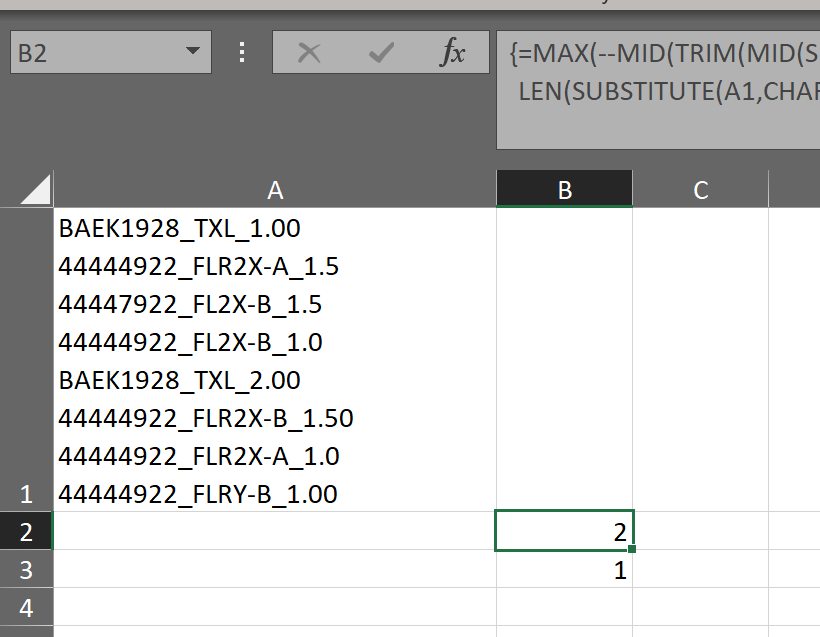
Task: Select empty cell A2
Action: coord(275,531)
